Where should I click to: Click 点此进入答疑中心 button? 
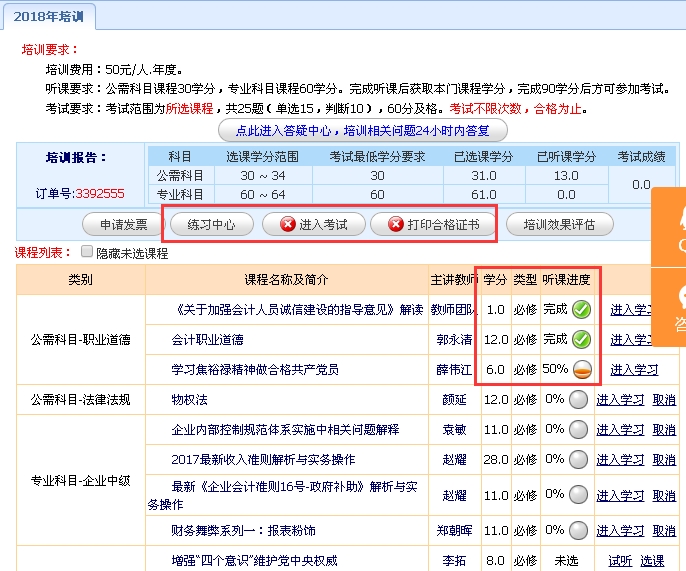click(363, 131)
